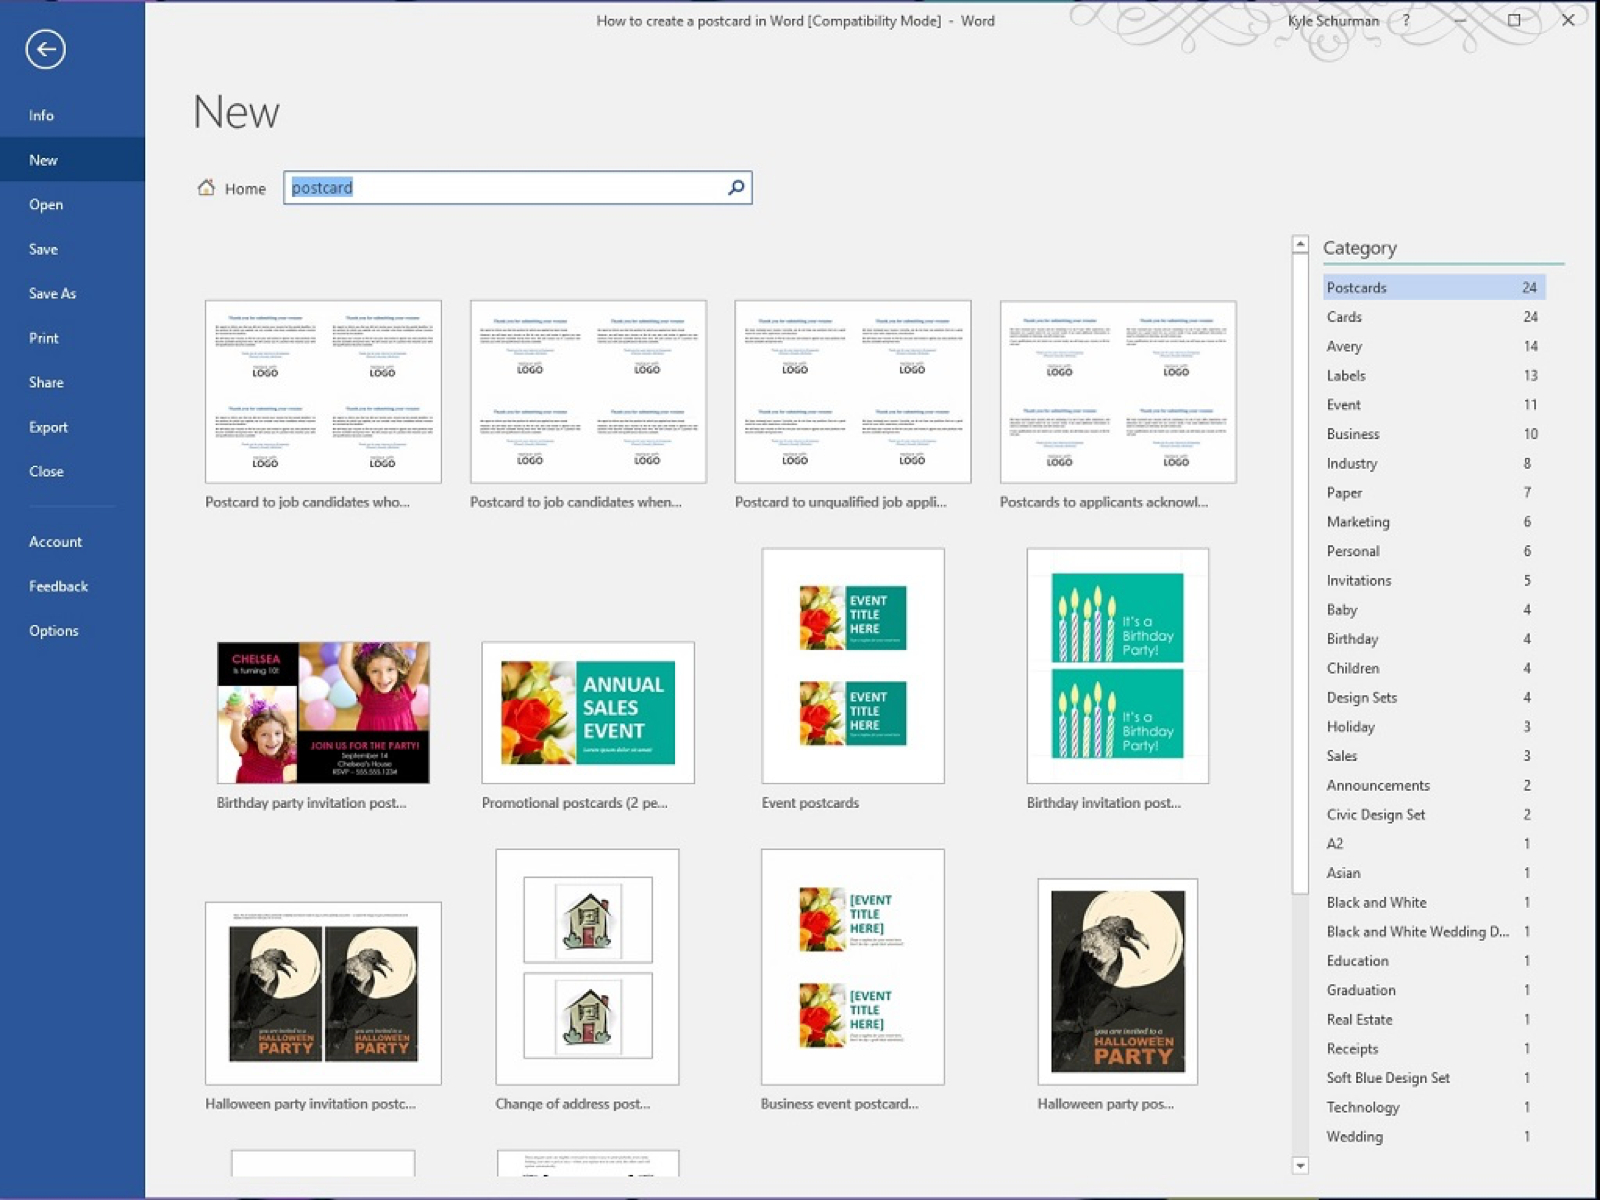
Task: Open the Birthday party invitation Chelsea template
Action: (x=323, y=712)
